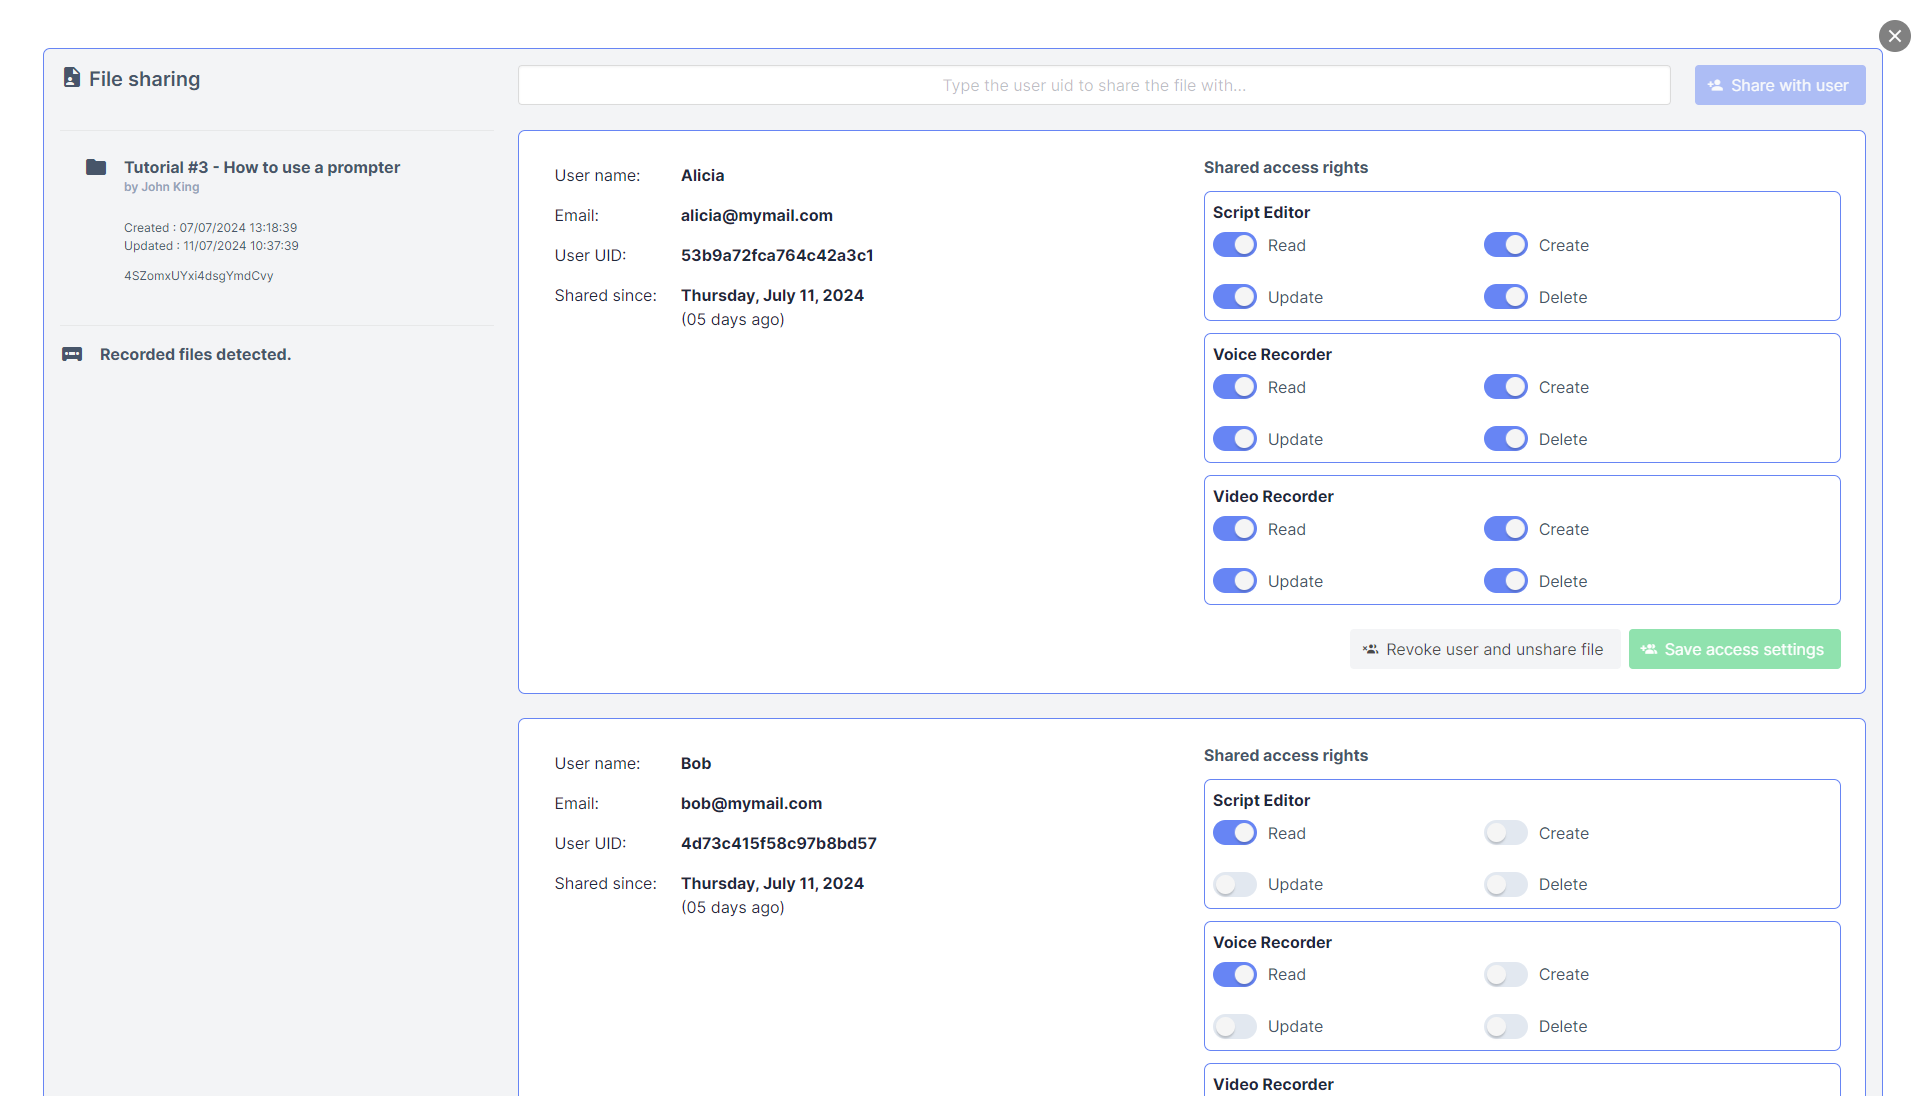Toggle Alicia's Script Editor Create switch
The image size is (1921, 1096).
(1506, 245)
